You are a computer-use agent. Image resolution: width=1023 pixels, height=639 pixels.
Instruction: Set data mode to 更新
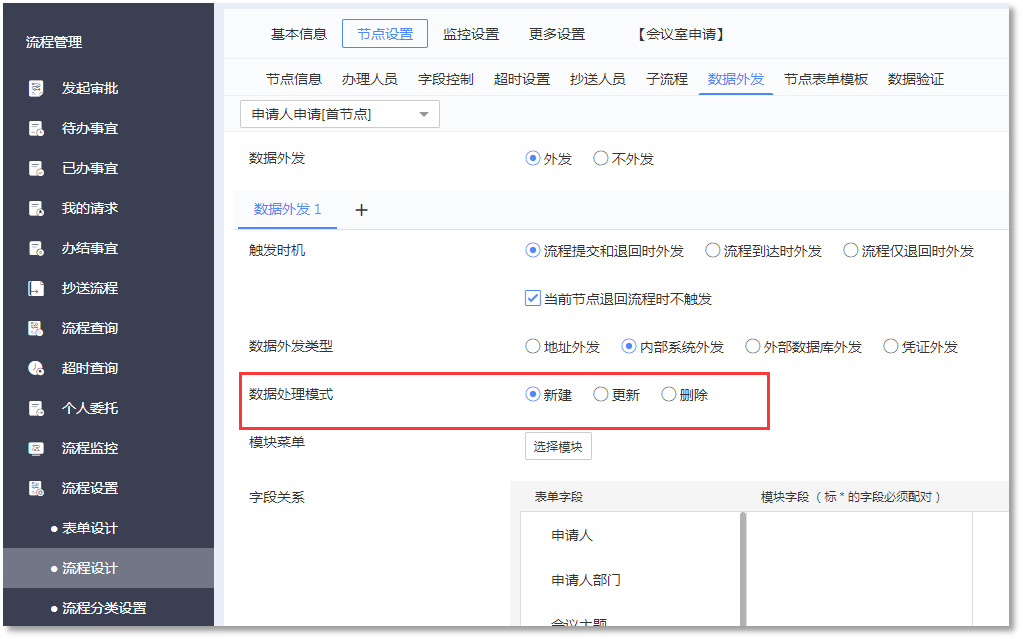coord(600,395)
